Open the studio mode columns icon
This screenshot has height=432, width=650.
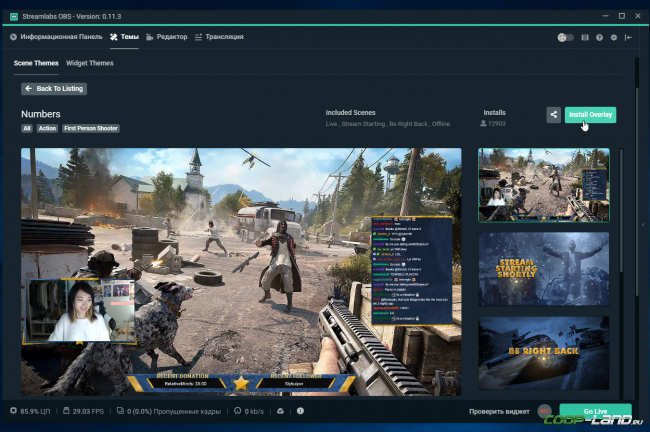pos(585,37)
